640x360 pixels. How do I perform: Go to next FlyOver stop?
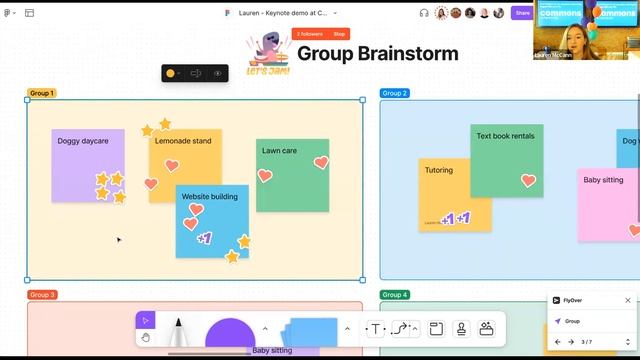[x=571, y=342]
